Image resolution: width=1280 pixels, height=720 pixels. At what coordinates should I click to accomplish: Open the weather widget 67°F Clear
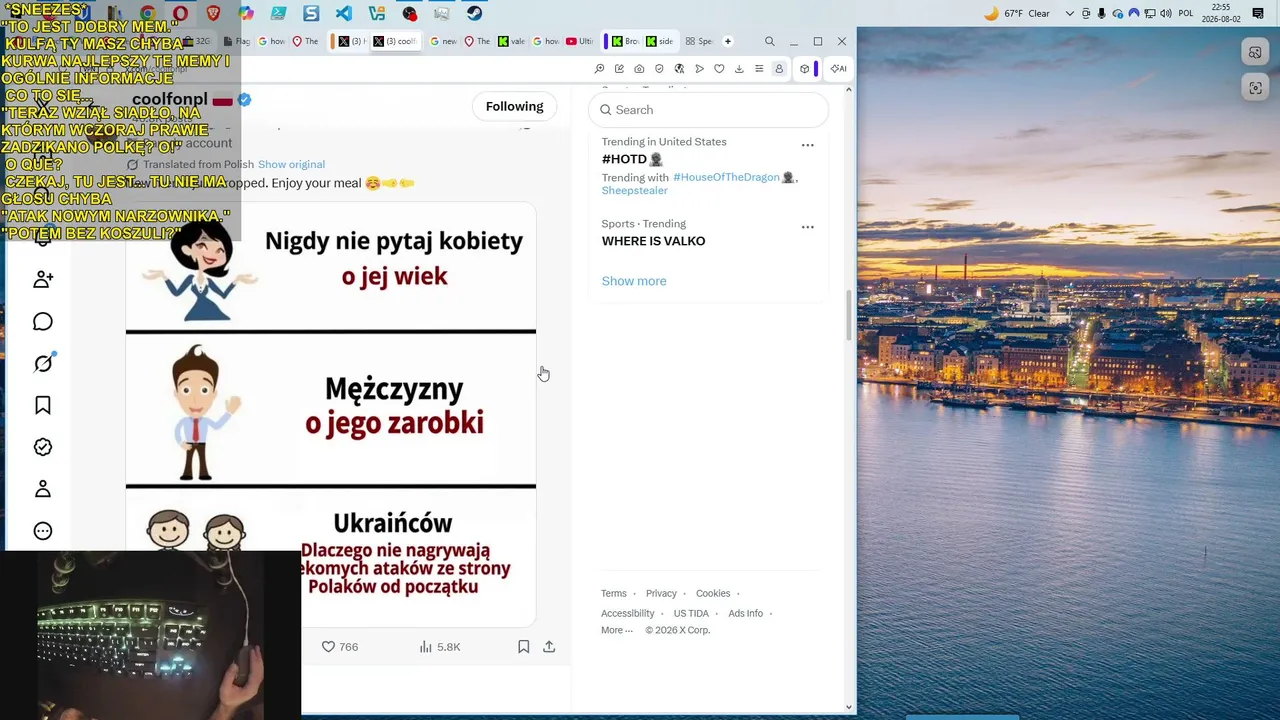point(1017,14)
